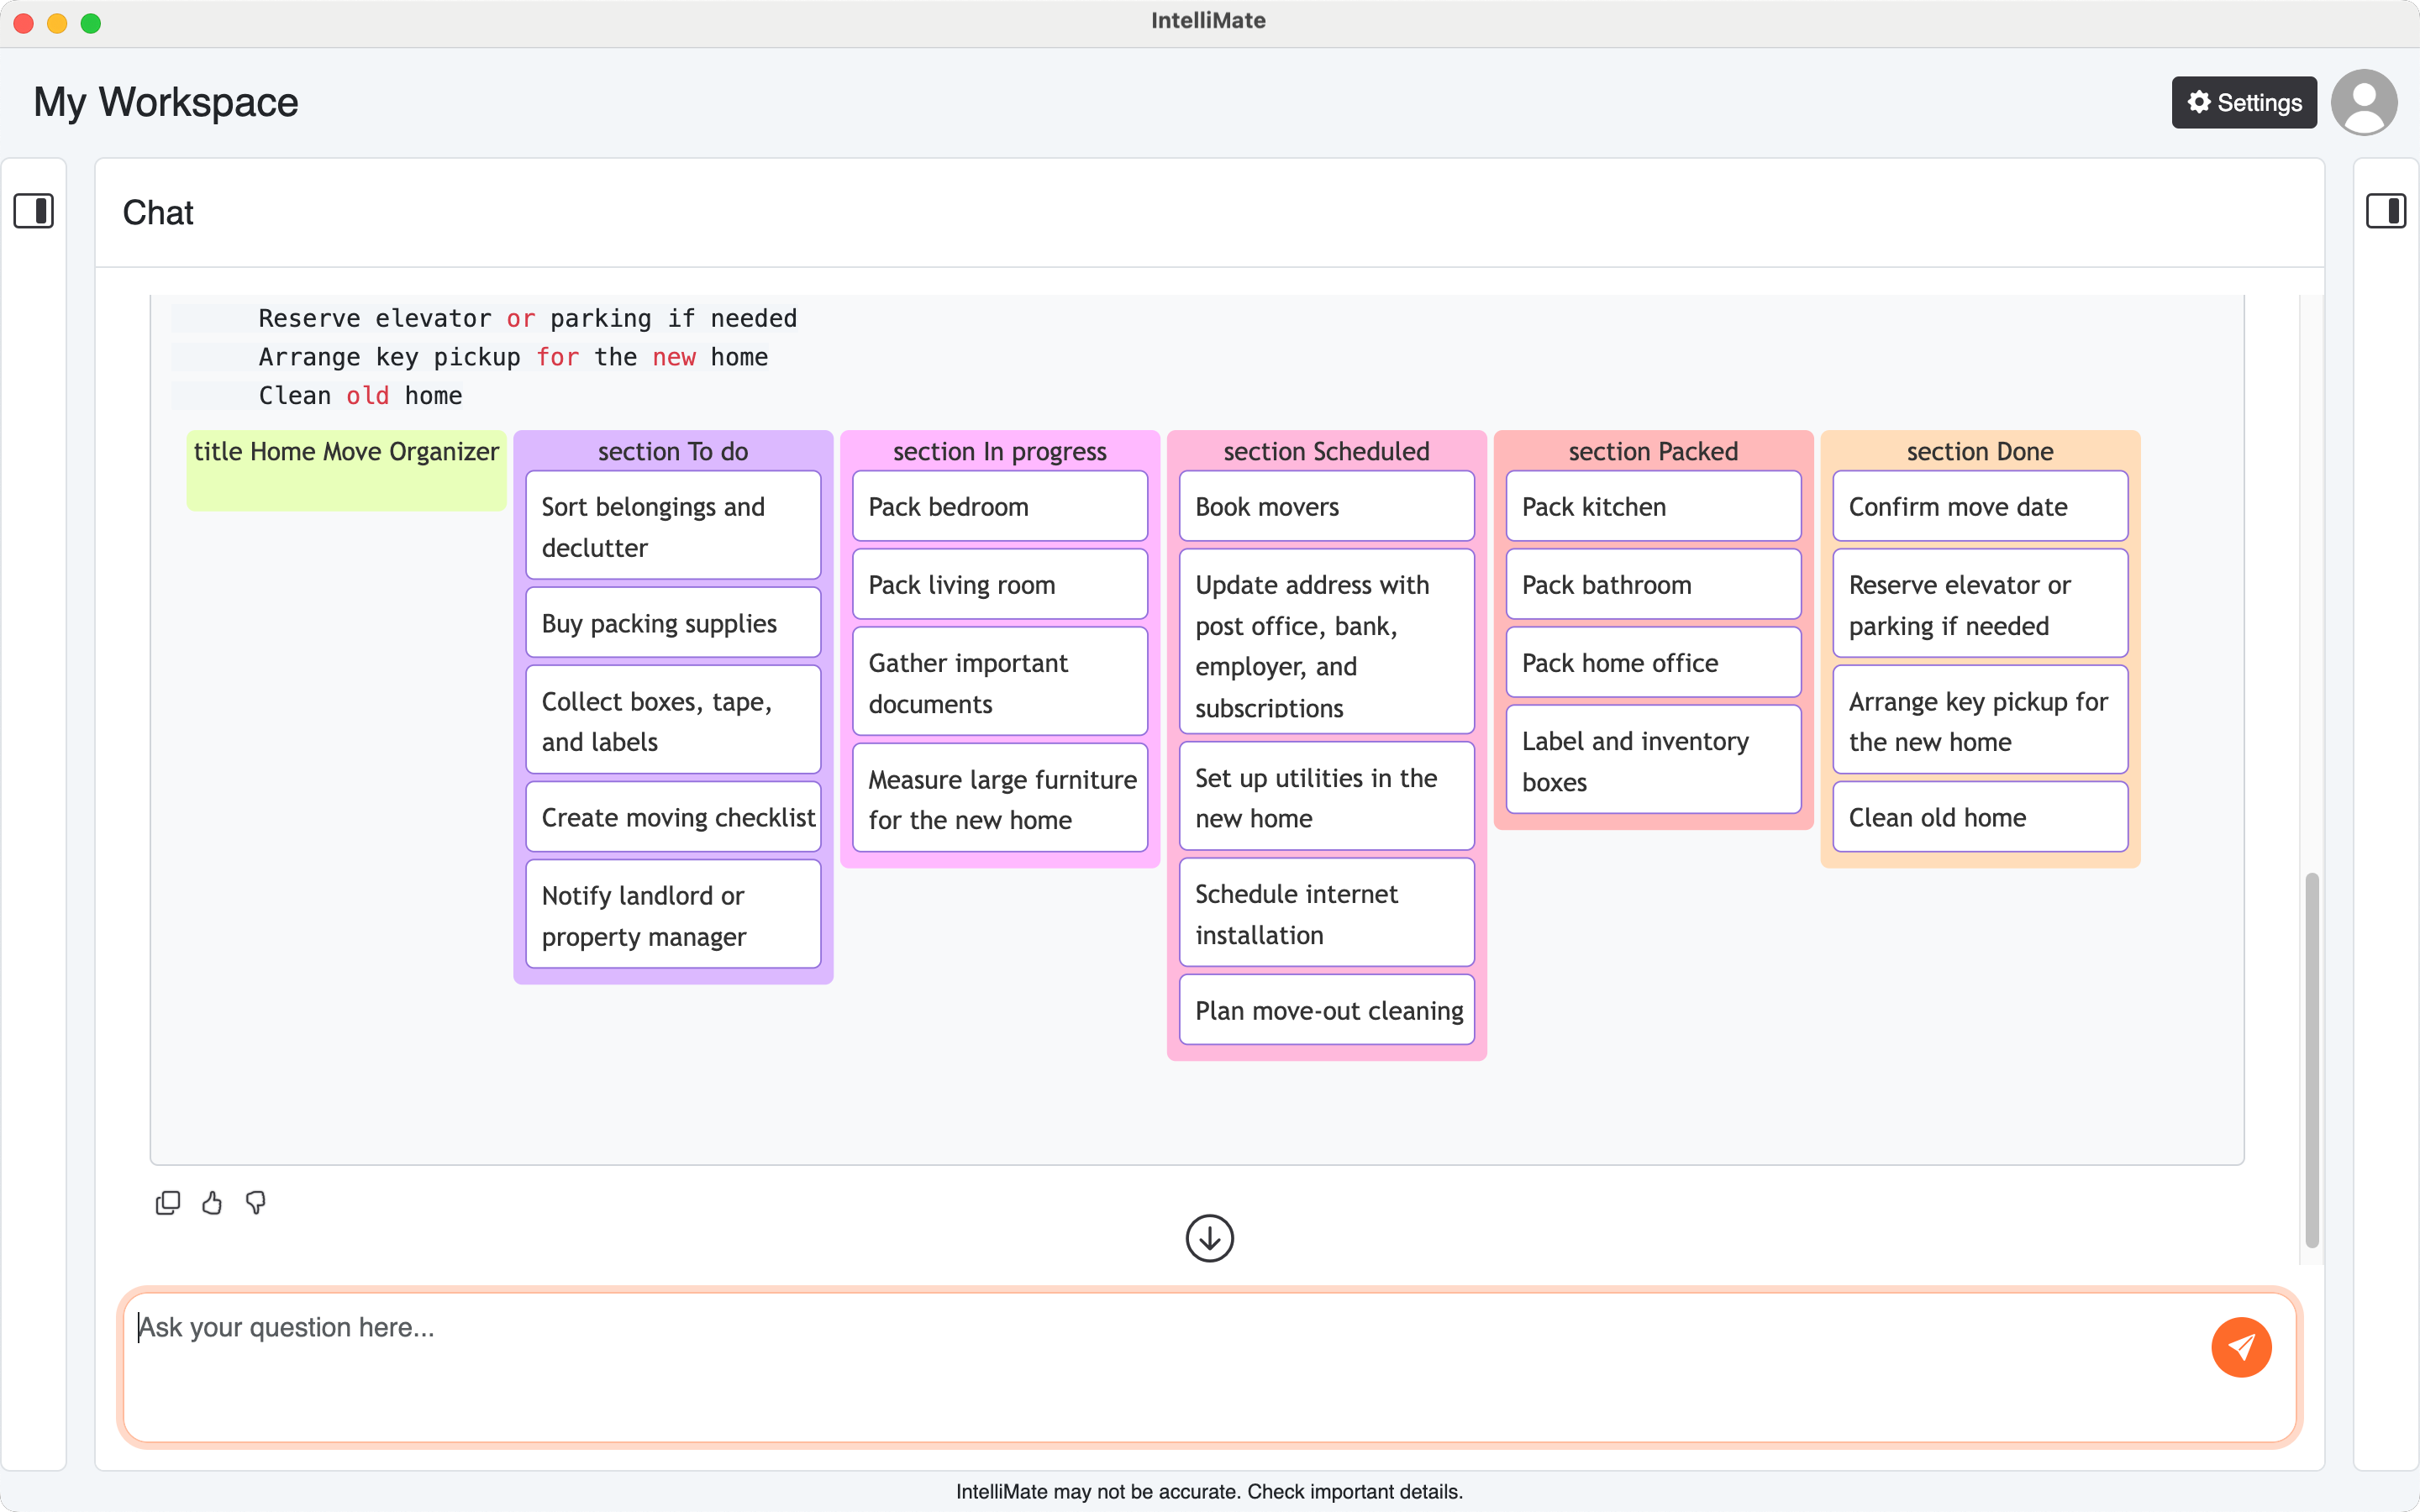Select the Sort belongings and declutter card

click(x=673, y=526)
